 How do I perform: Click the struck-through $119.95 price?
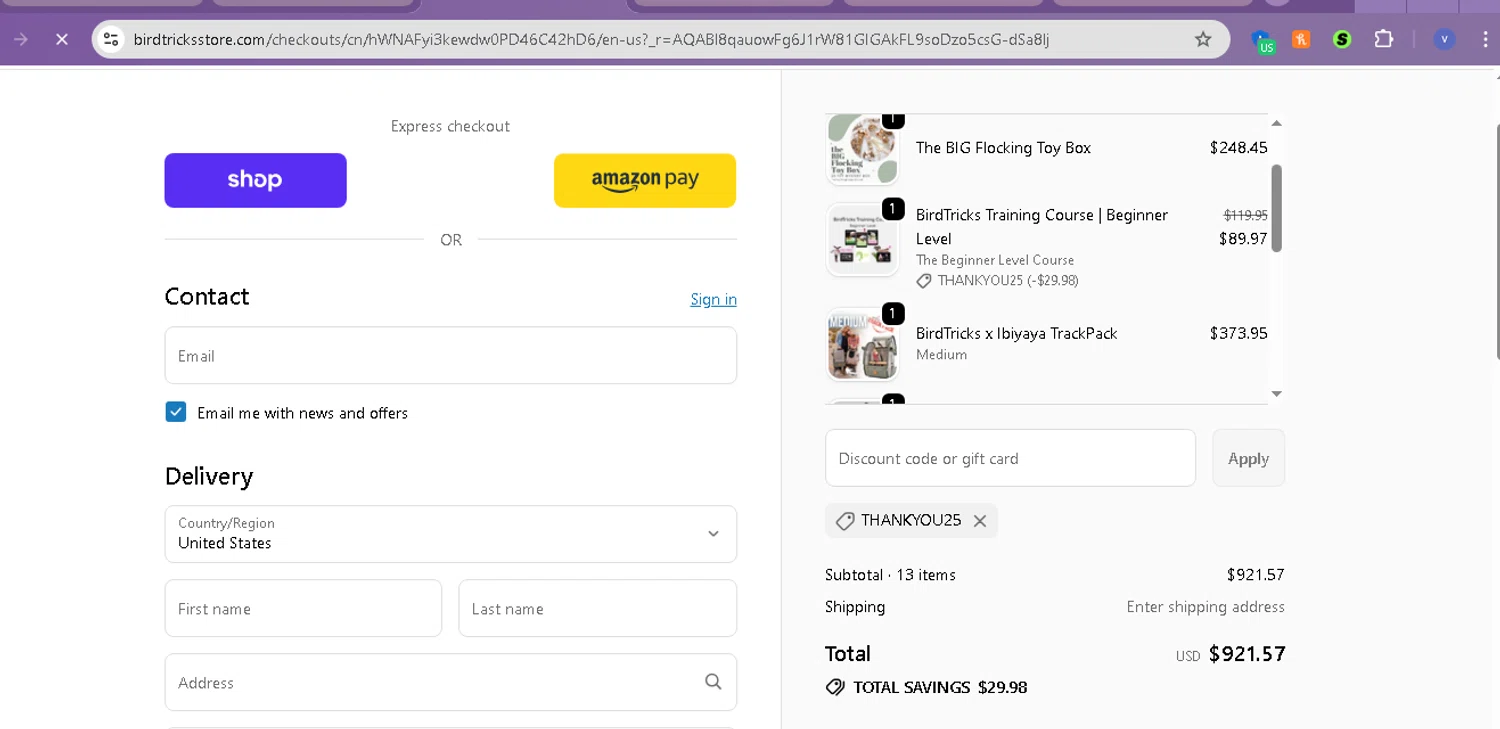(1245, 215)
